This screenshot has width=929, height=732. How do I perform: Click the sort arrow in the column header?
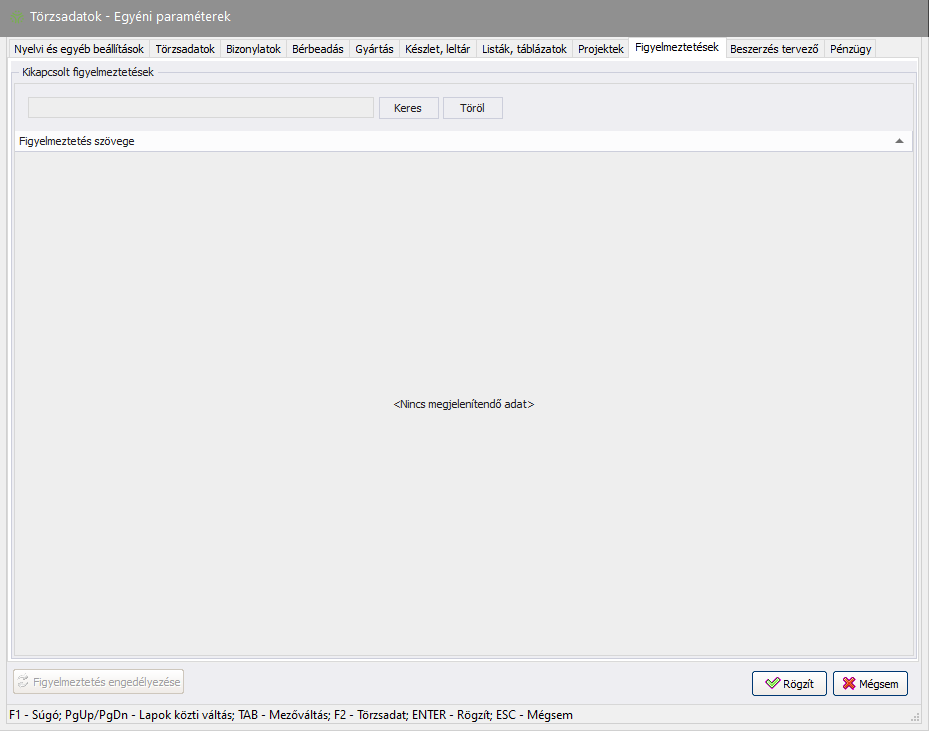tap(899, 141)
